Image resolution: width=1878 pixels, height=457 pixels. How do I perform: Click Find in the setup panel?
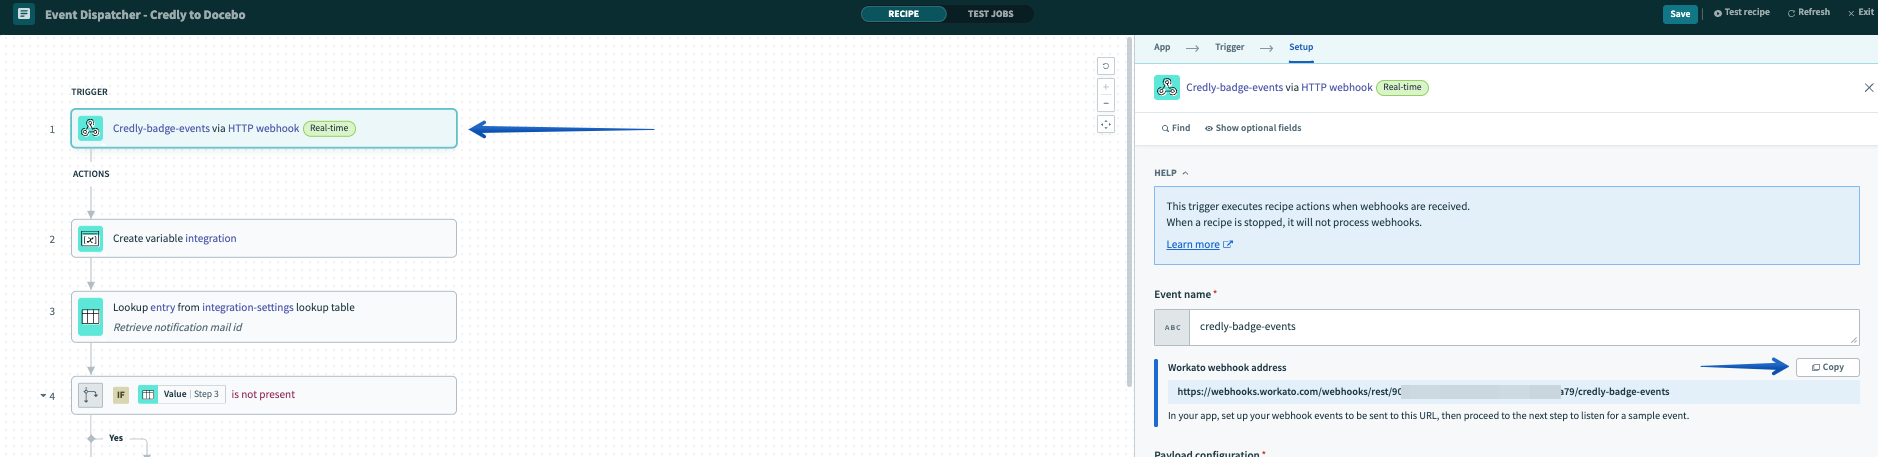click(1176, 128)
